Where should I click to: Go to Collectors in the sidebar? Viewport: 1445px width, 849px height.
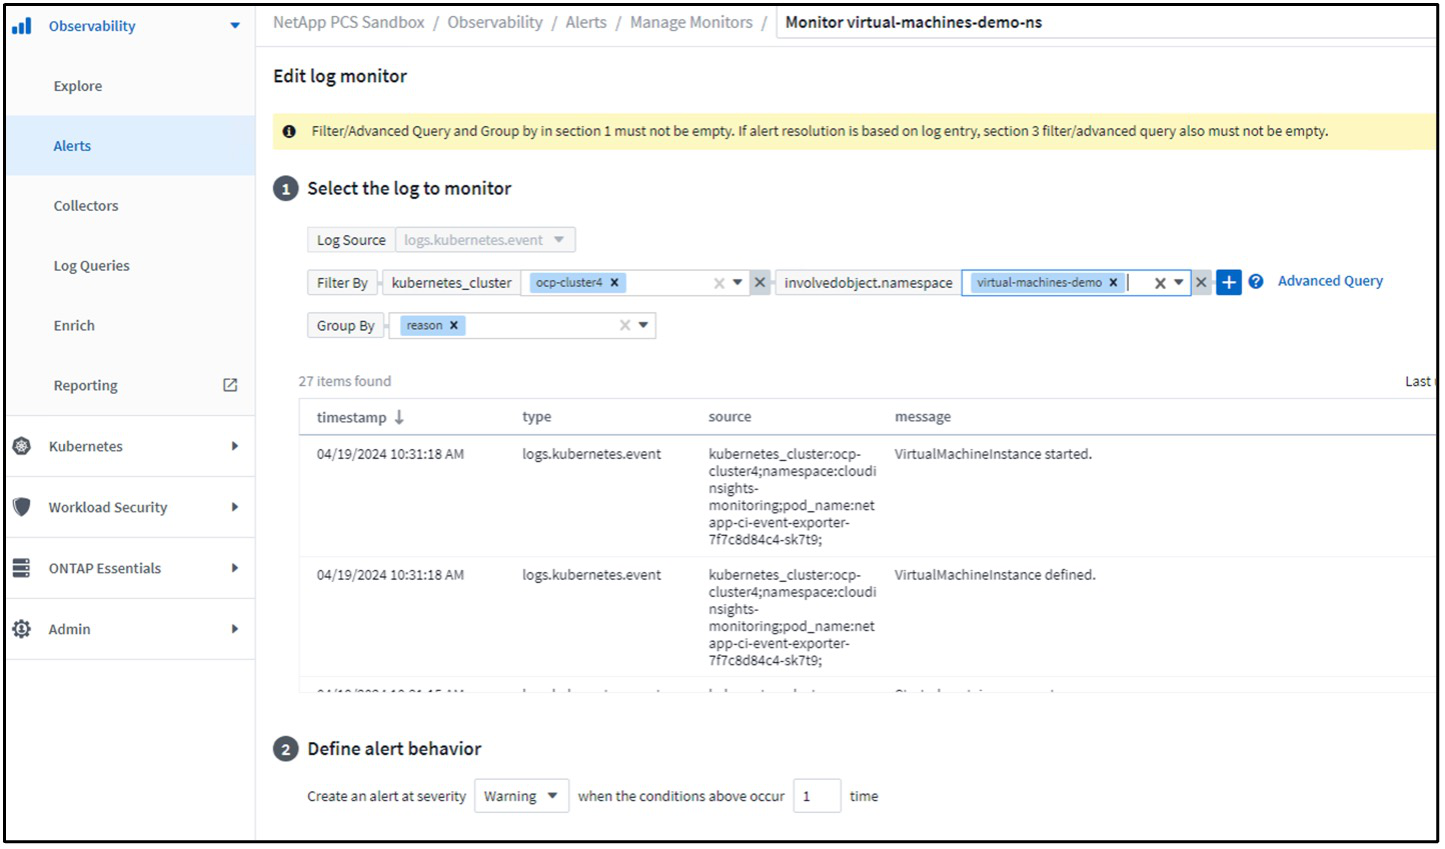(x=86, y=206)
